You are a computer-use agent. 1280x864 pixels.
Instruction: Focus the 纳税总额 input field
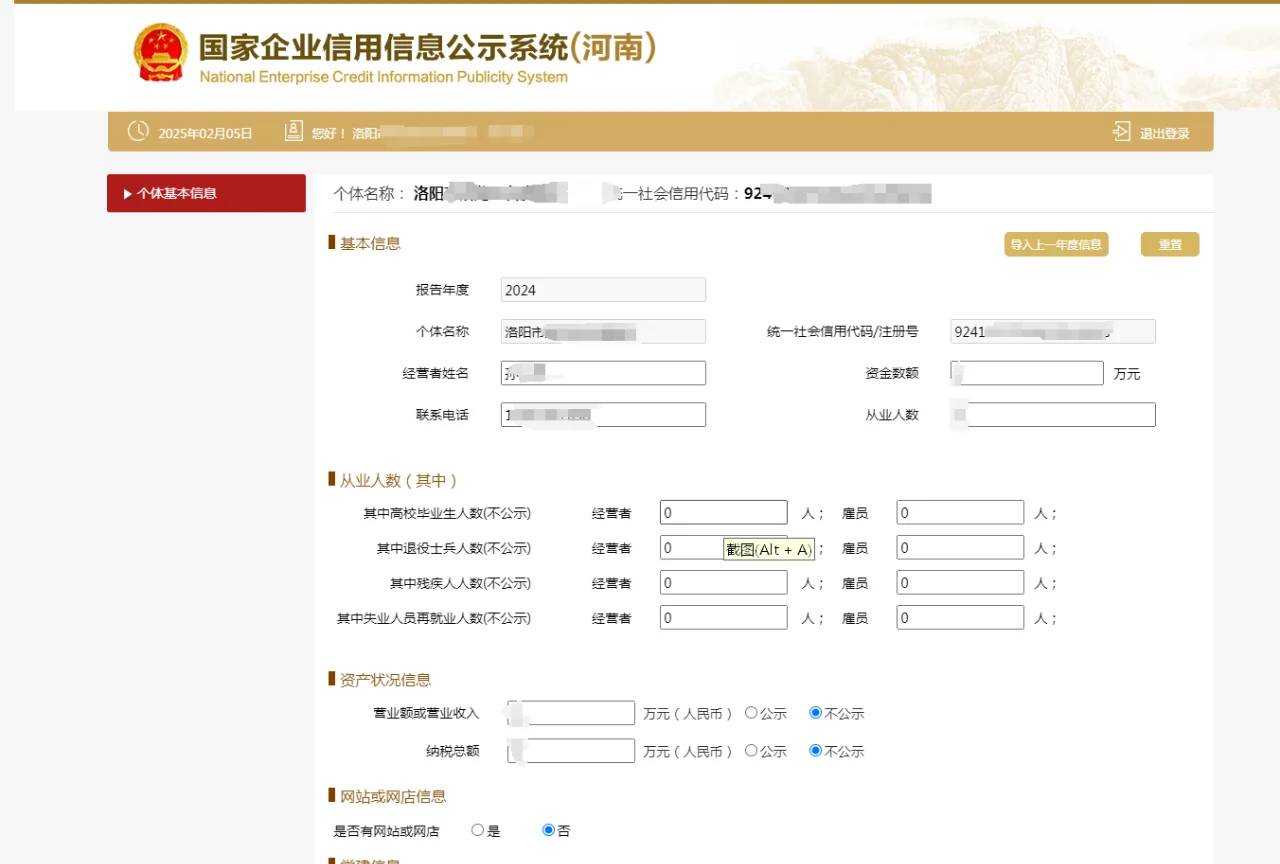tap(571, 750)
